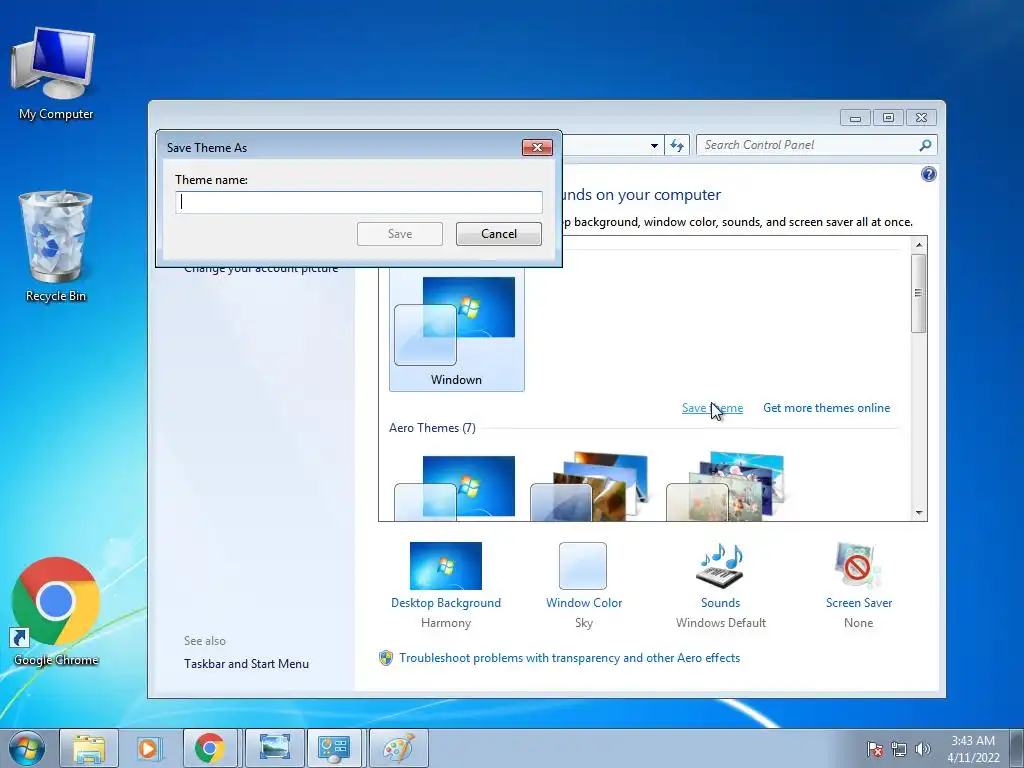The height and width of the screenshot is (768, 1024).
Task: Click the Theme name text box
Action: [x=359, y=202]
